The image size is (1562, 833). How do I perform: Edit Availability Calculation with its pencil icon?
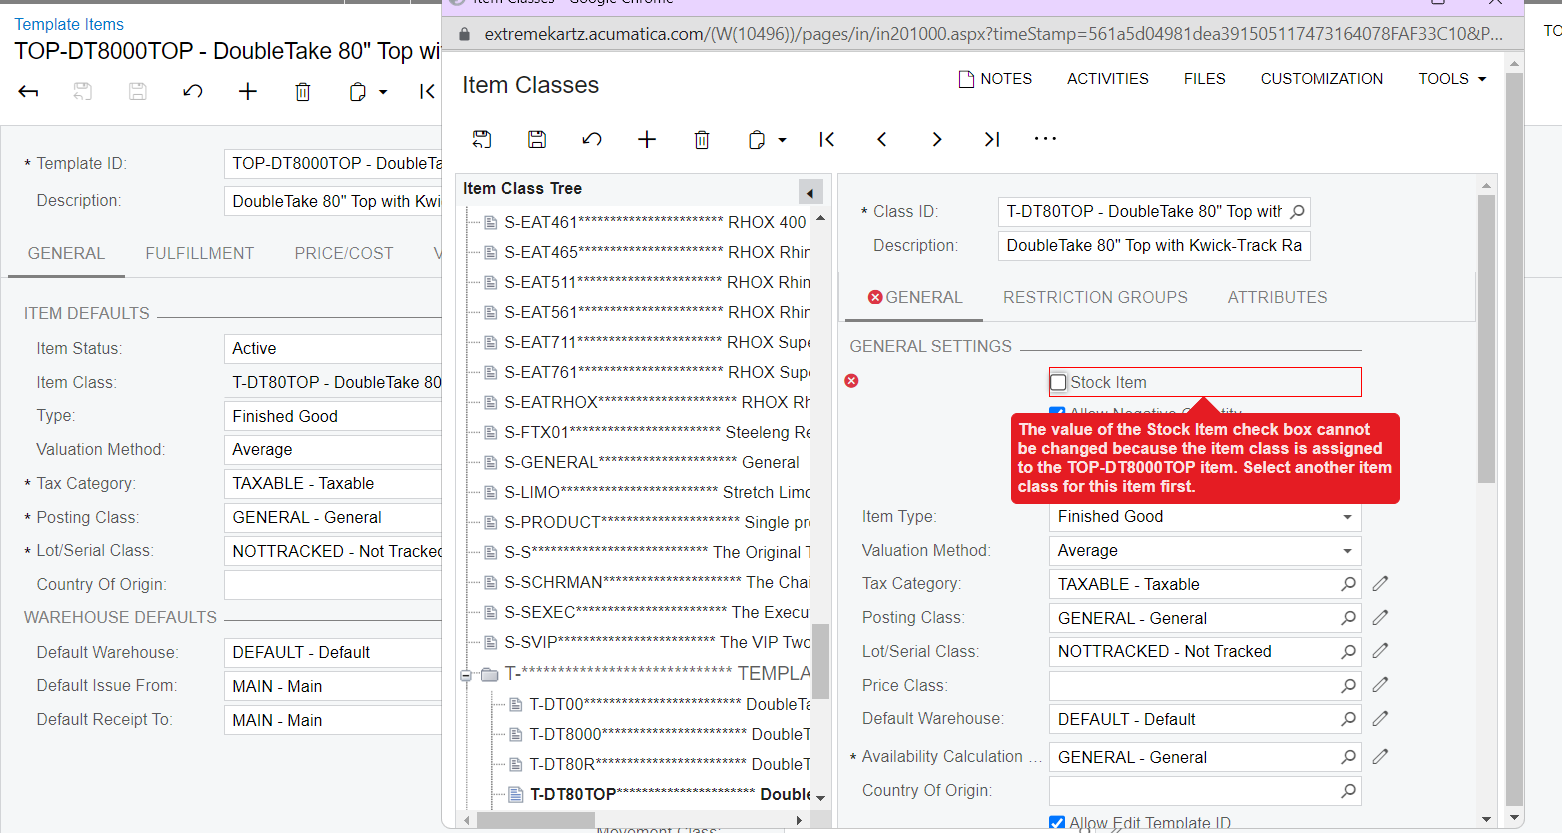point(1380,756)
